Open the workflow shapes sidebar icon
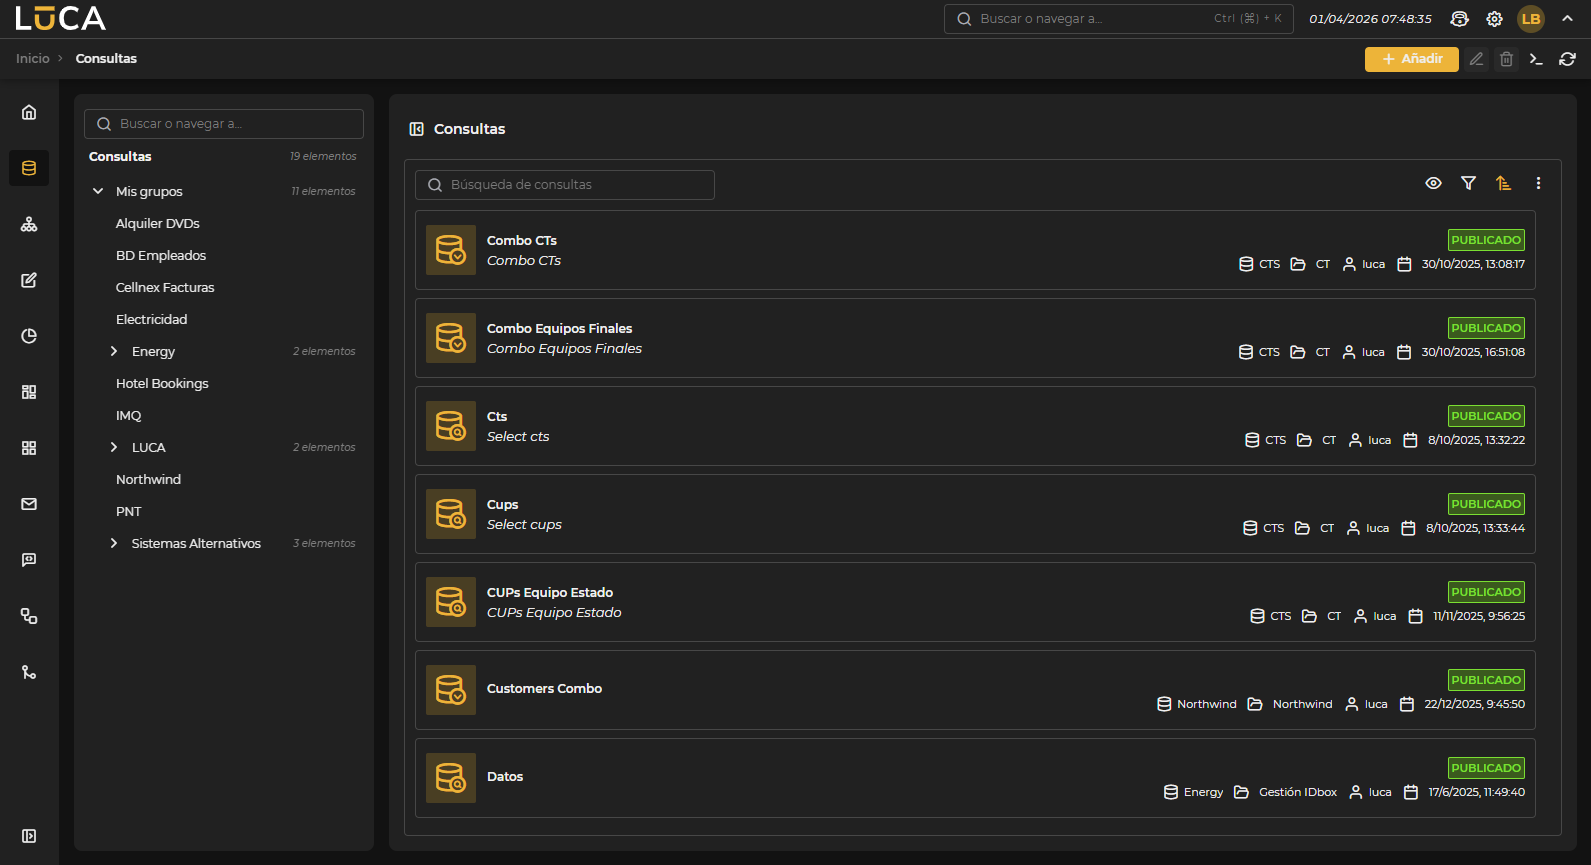This screenshot has width=1591, height=865. [x=29, y=616]
